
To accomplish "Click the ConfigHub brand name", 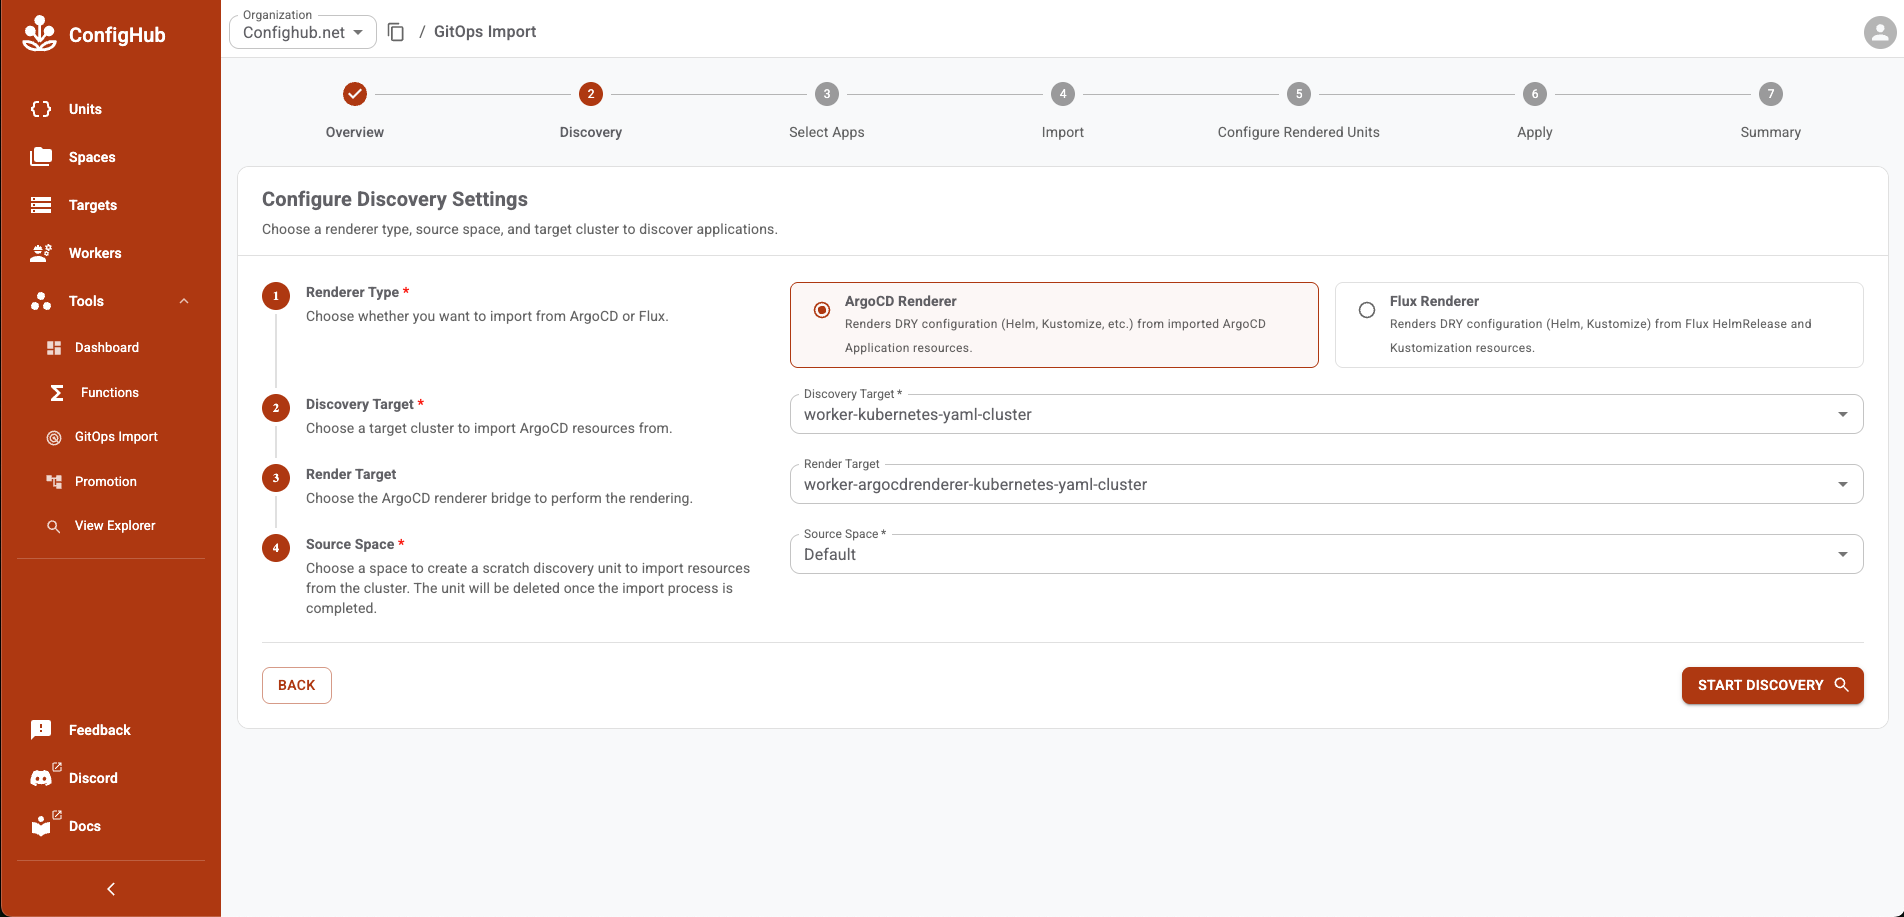I will click(117, 35).
